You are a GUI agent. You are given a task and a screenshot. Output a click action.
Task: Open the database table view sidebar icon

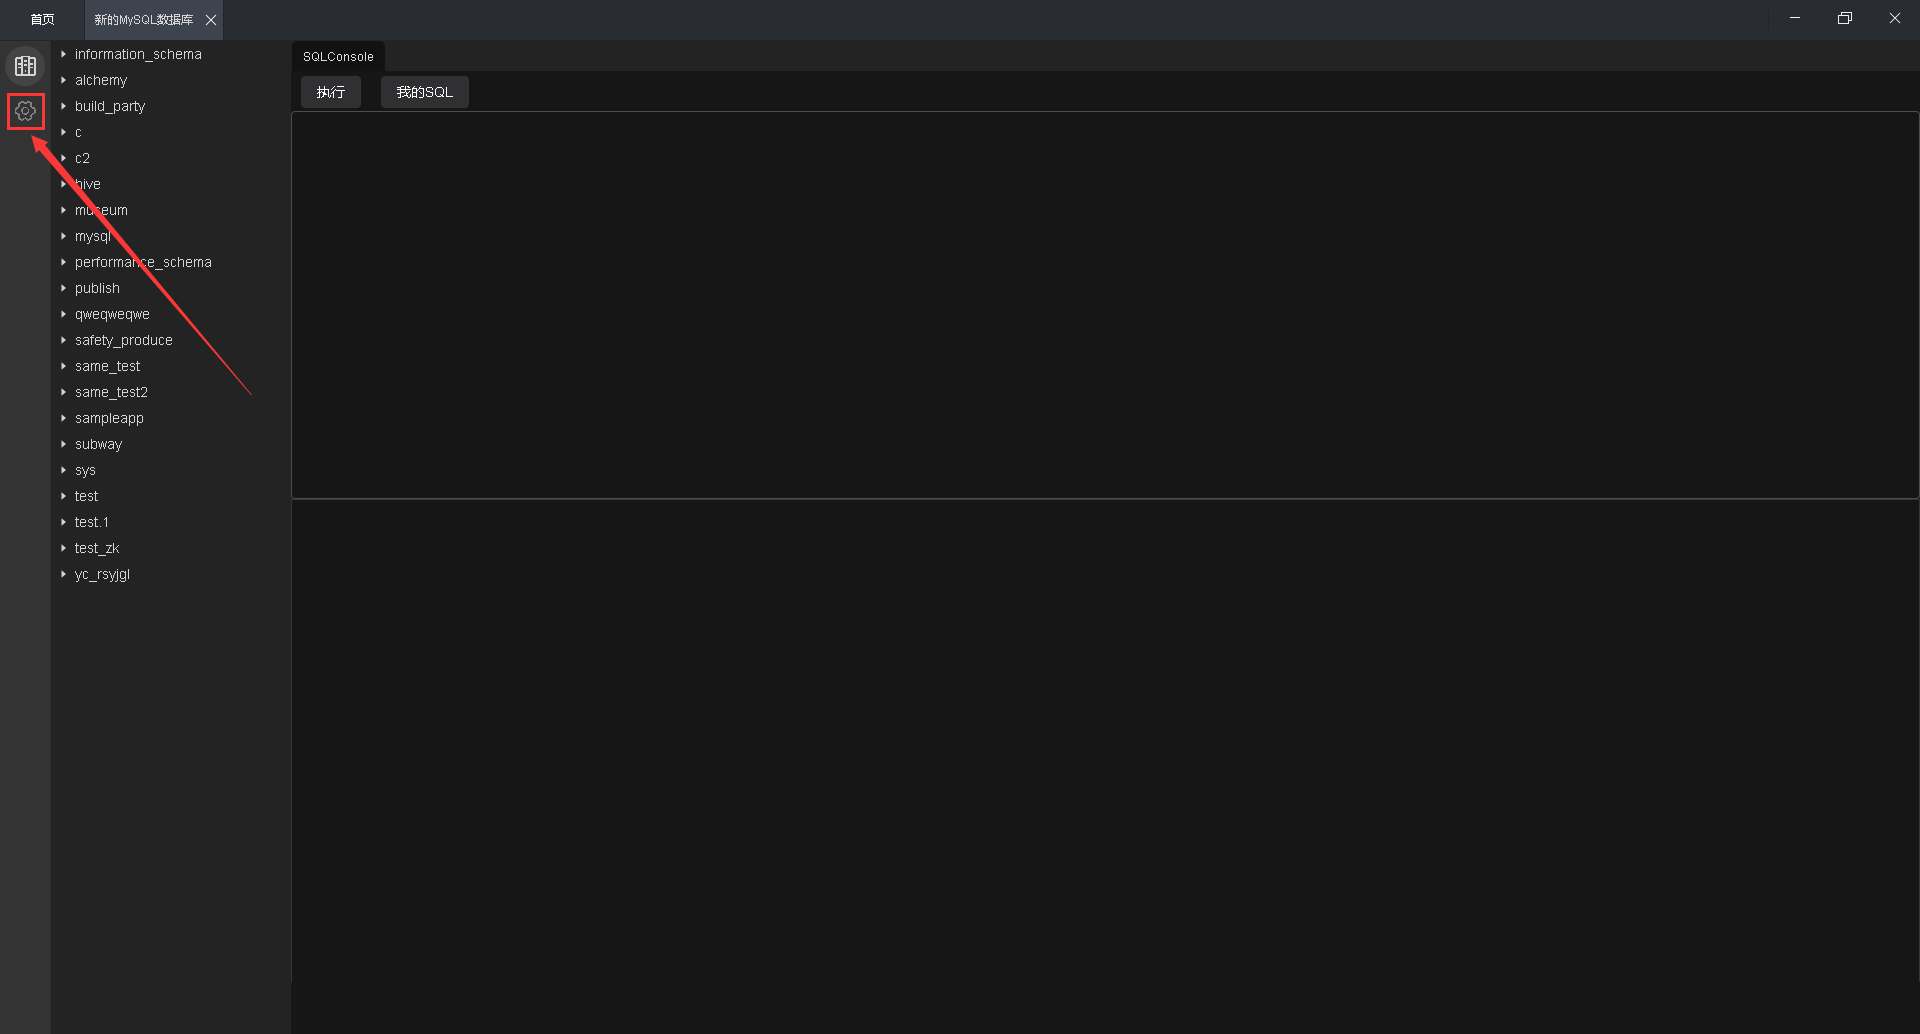coord(25,66)
